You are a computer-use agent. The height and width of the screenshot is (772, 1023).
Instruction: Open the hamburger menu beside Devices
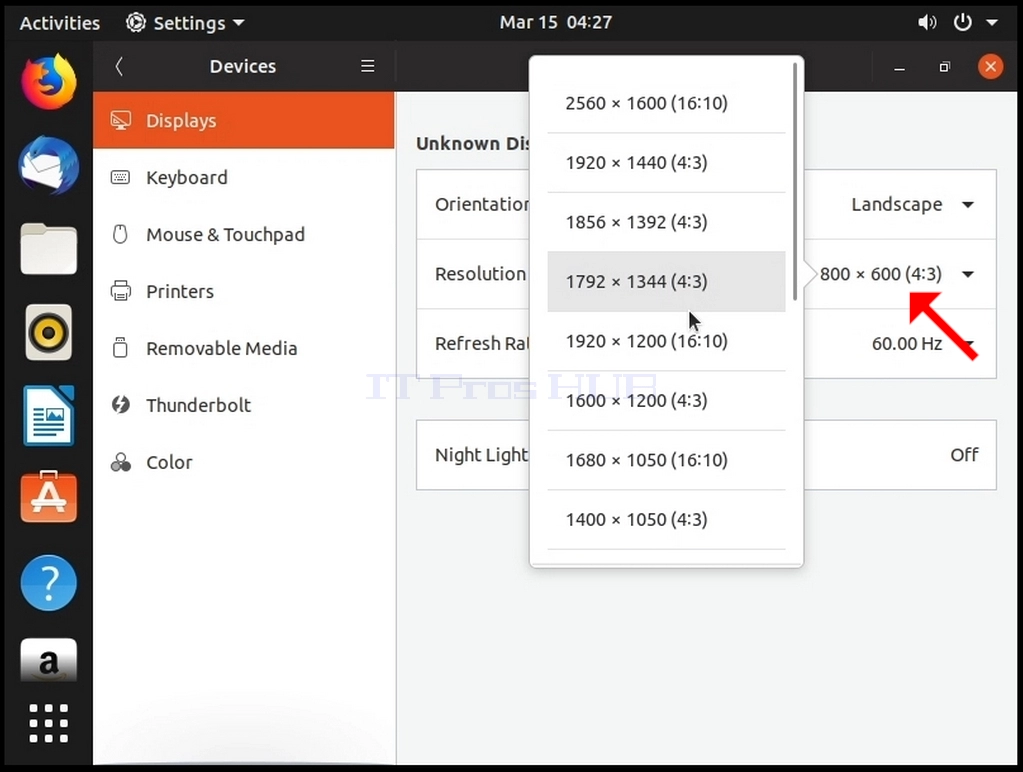(368, 66)
